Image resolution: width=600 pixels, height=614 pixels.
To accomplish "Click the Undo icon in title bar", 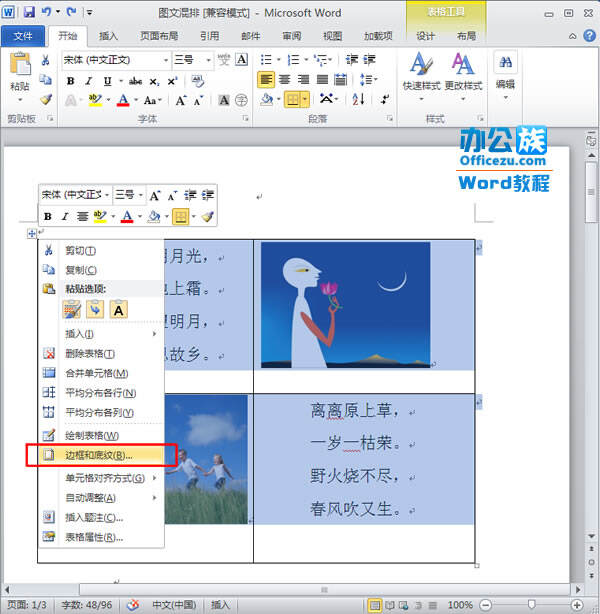I will 47,12.
